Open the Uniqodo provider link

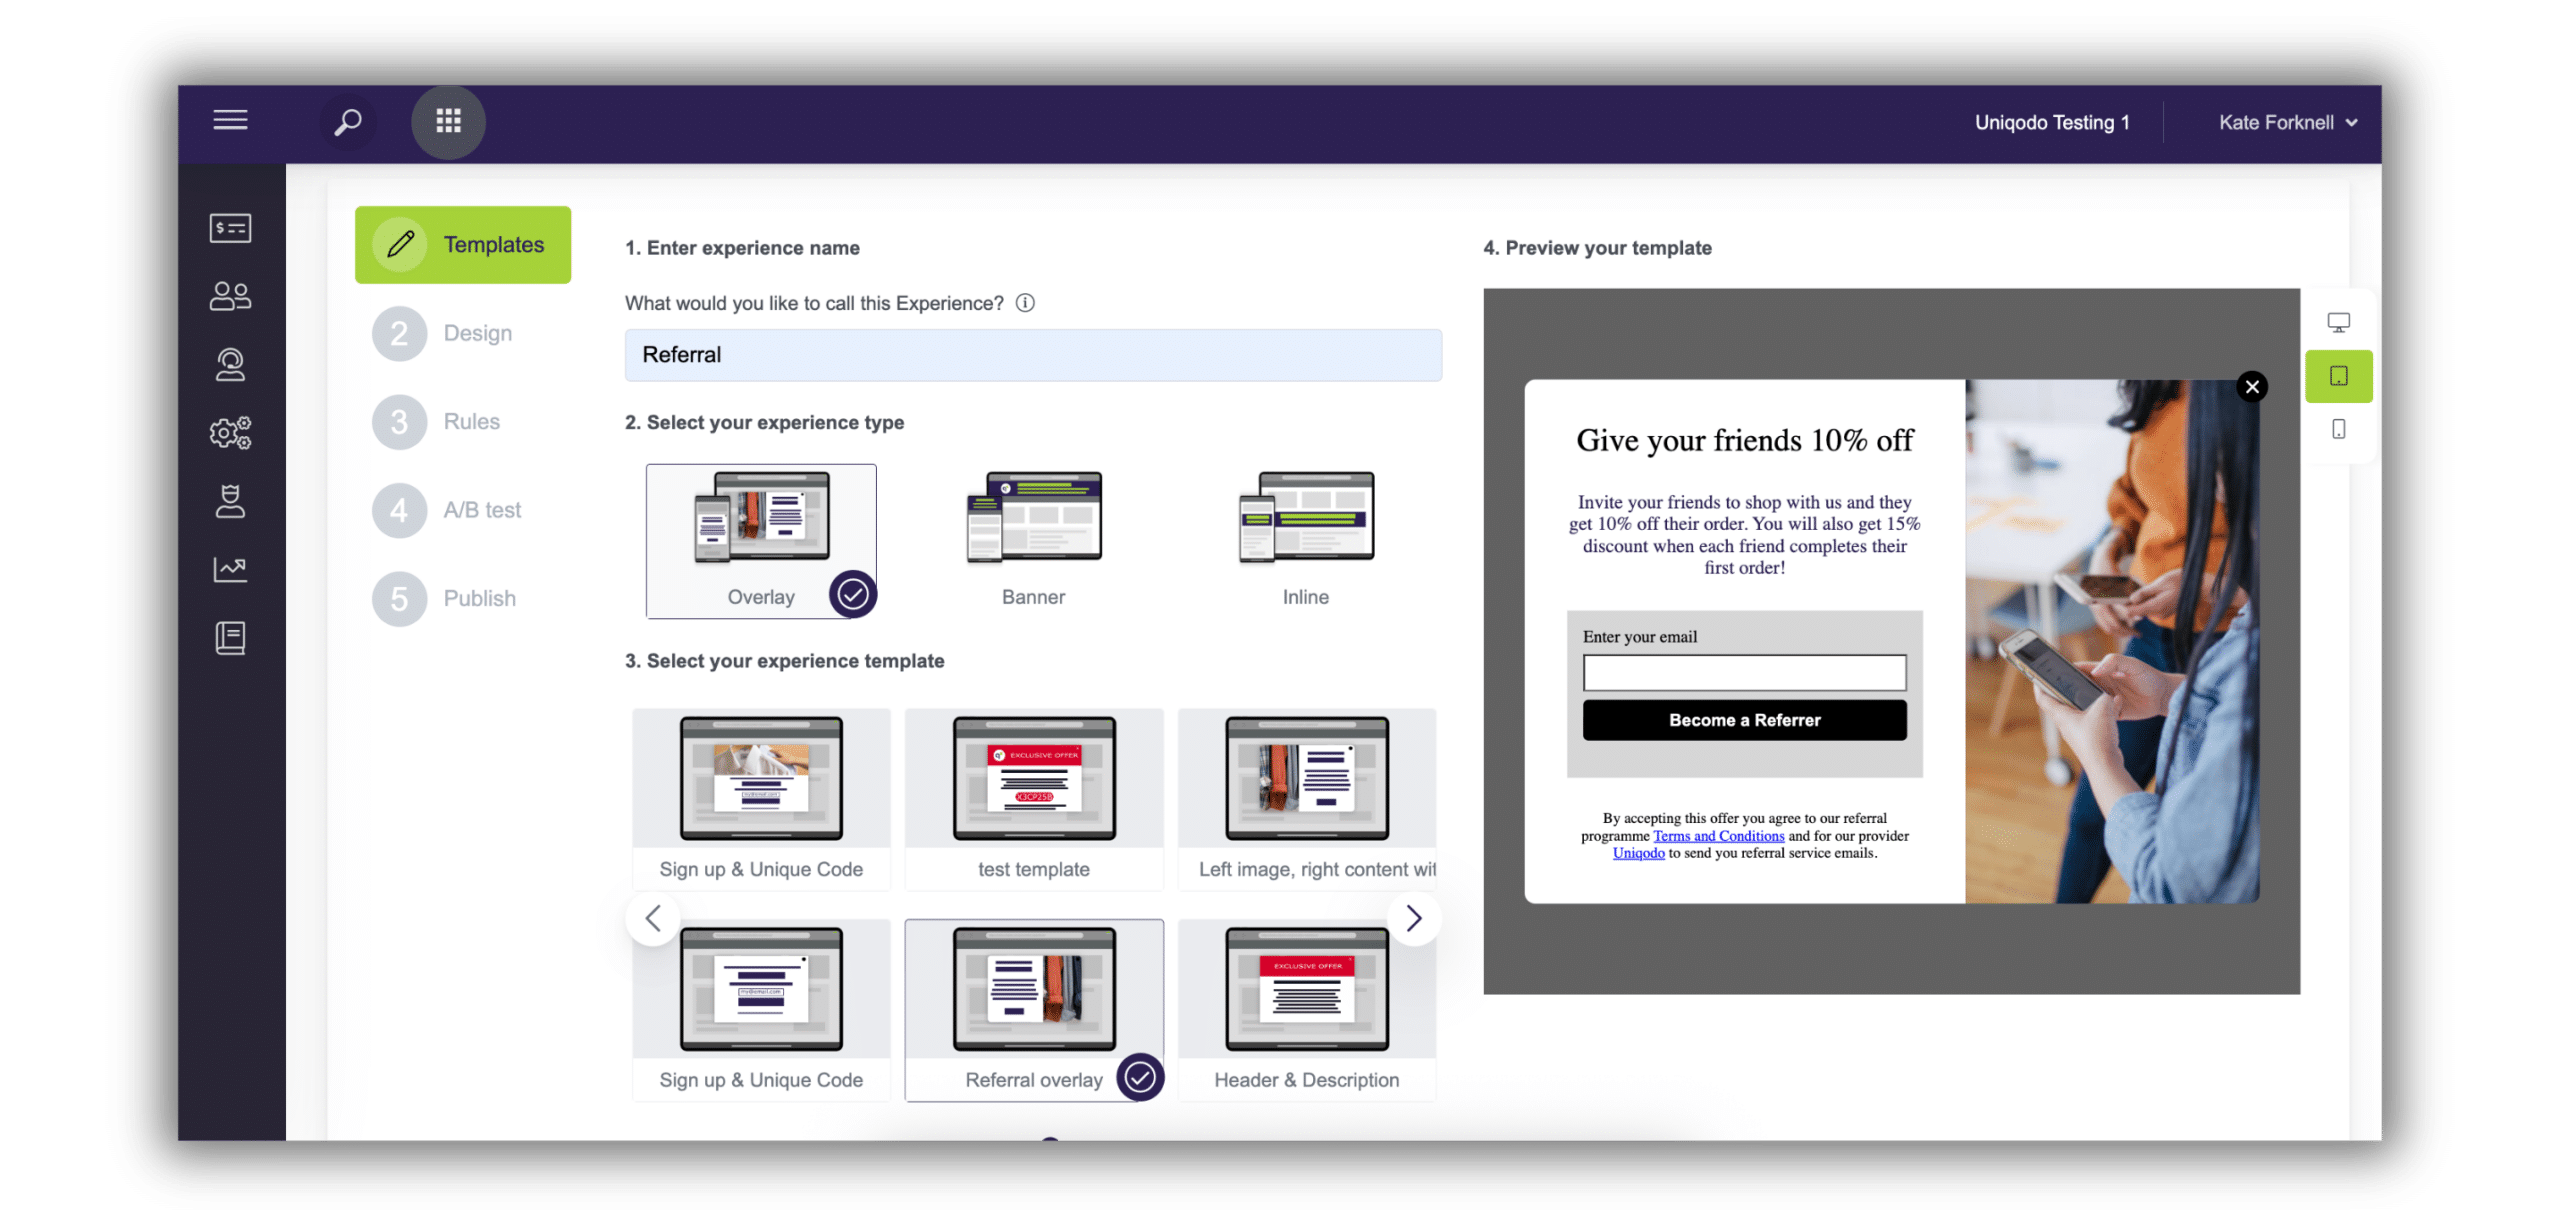pos(1638,853)
